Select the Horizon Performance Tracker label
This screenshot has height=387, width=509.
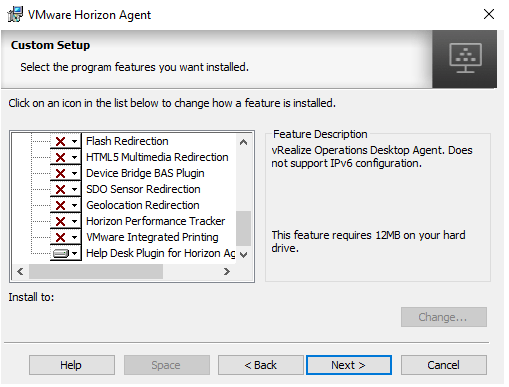[155, 221]
